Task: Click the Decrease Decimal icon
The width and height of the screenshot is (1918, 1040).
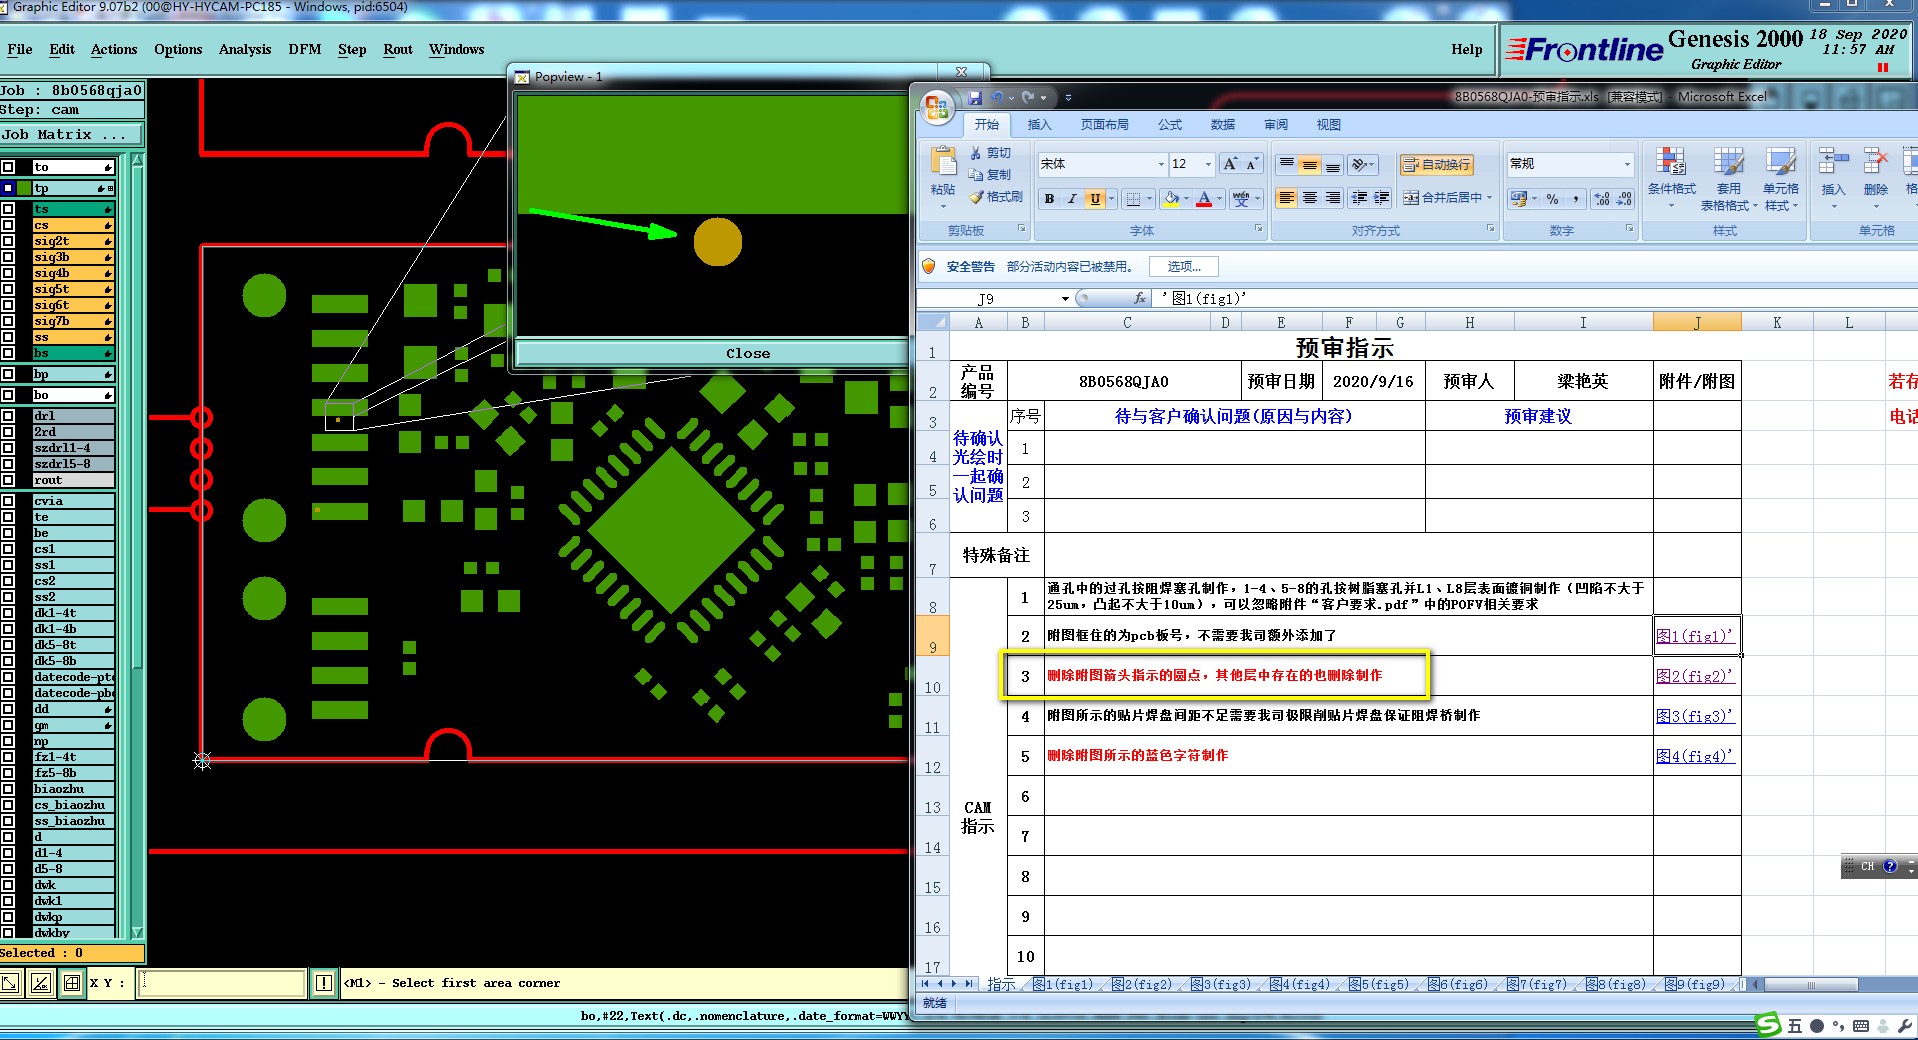Action: tap(1624, 198)
